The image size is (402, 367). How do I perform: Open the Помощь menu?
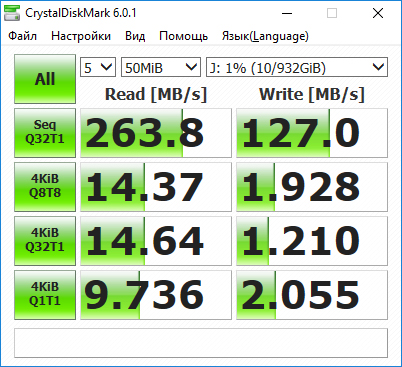[184, 36]
